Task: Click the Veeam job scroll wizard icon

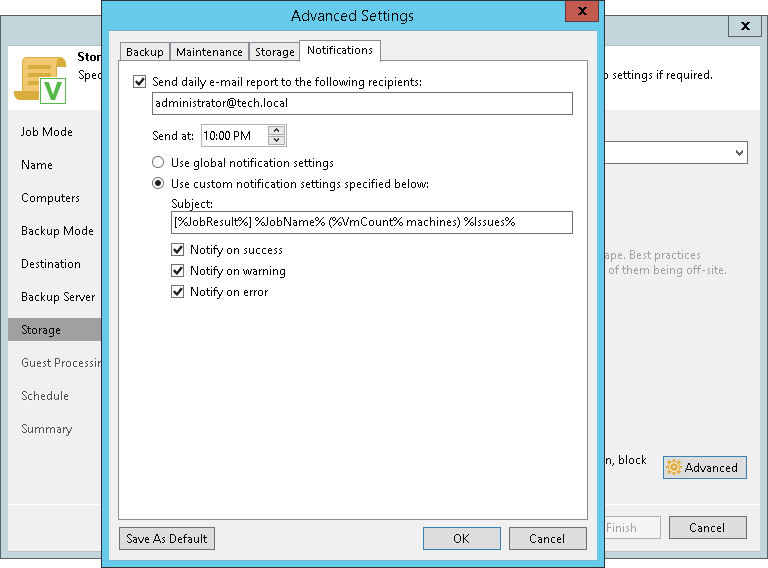Action: tap(40, 80)
